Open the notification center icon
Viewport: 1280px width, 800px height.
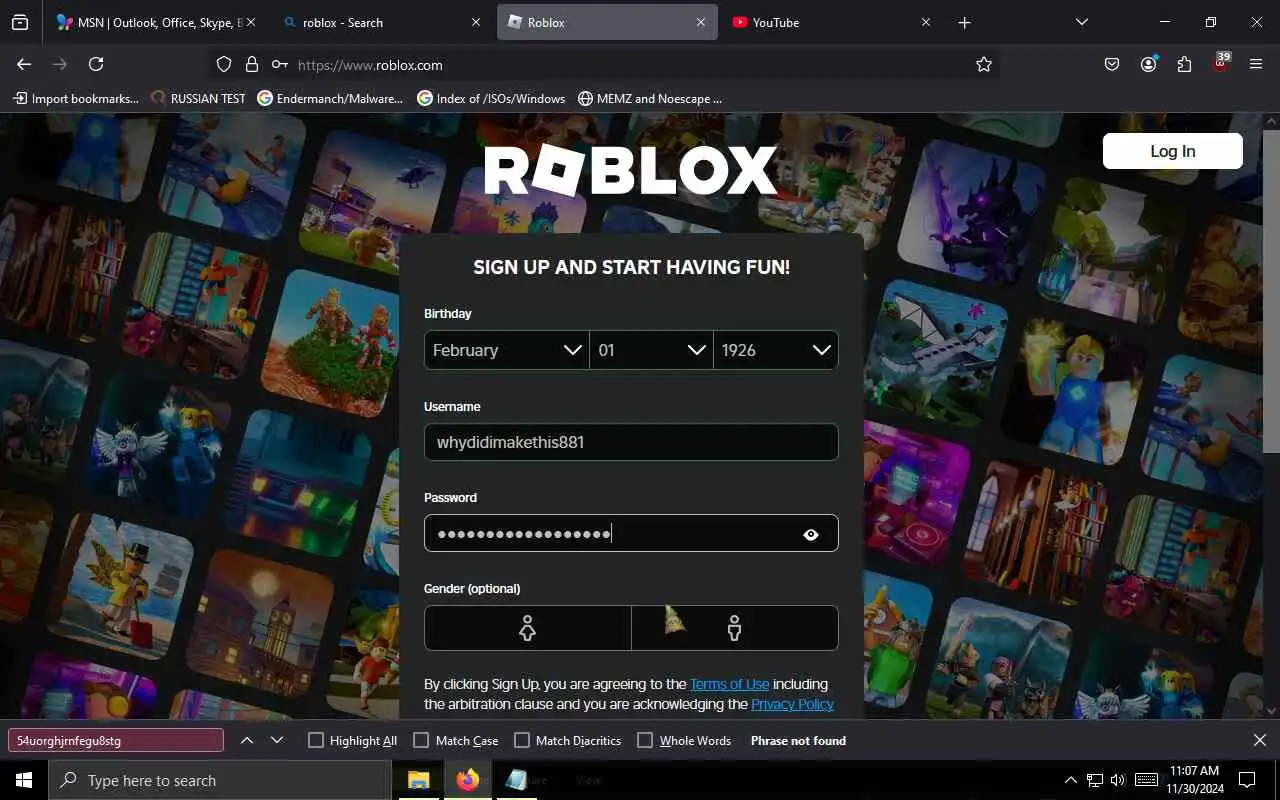(1247, 780)
